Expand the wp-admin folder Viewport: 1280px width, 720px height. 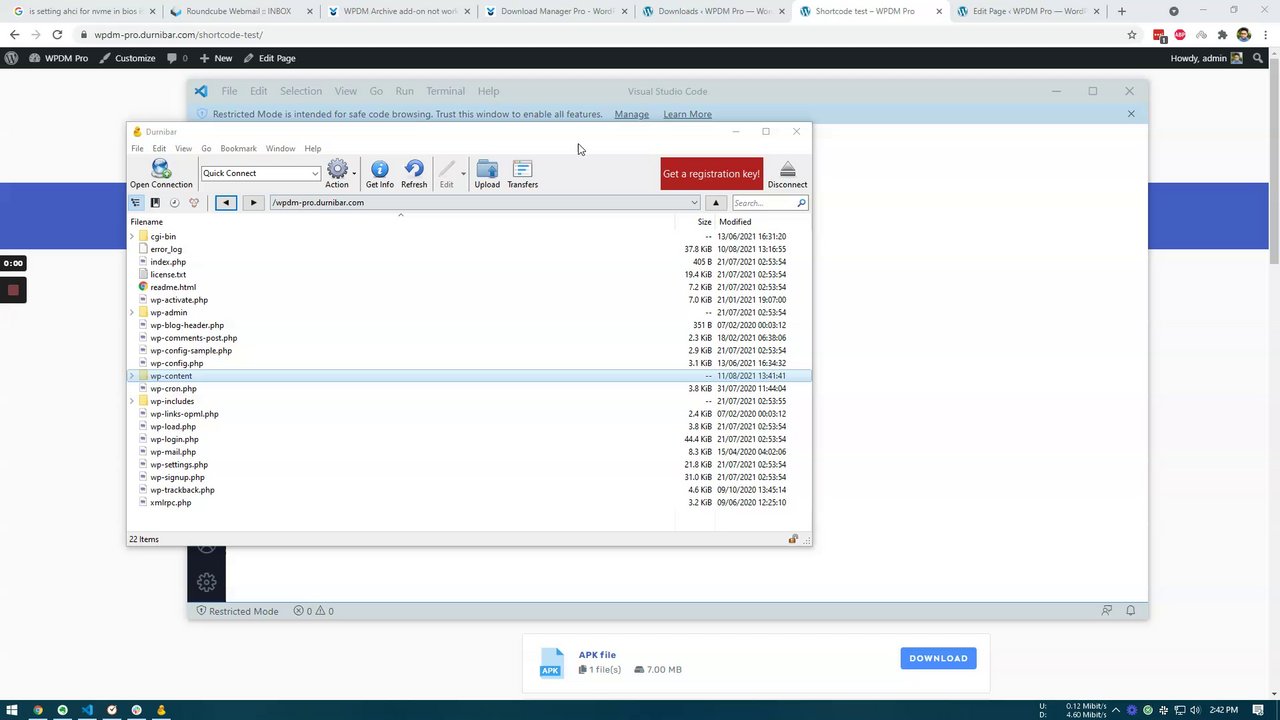[132, 313]
